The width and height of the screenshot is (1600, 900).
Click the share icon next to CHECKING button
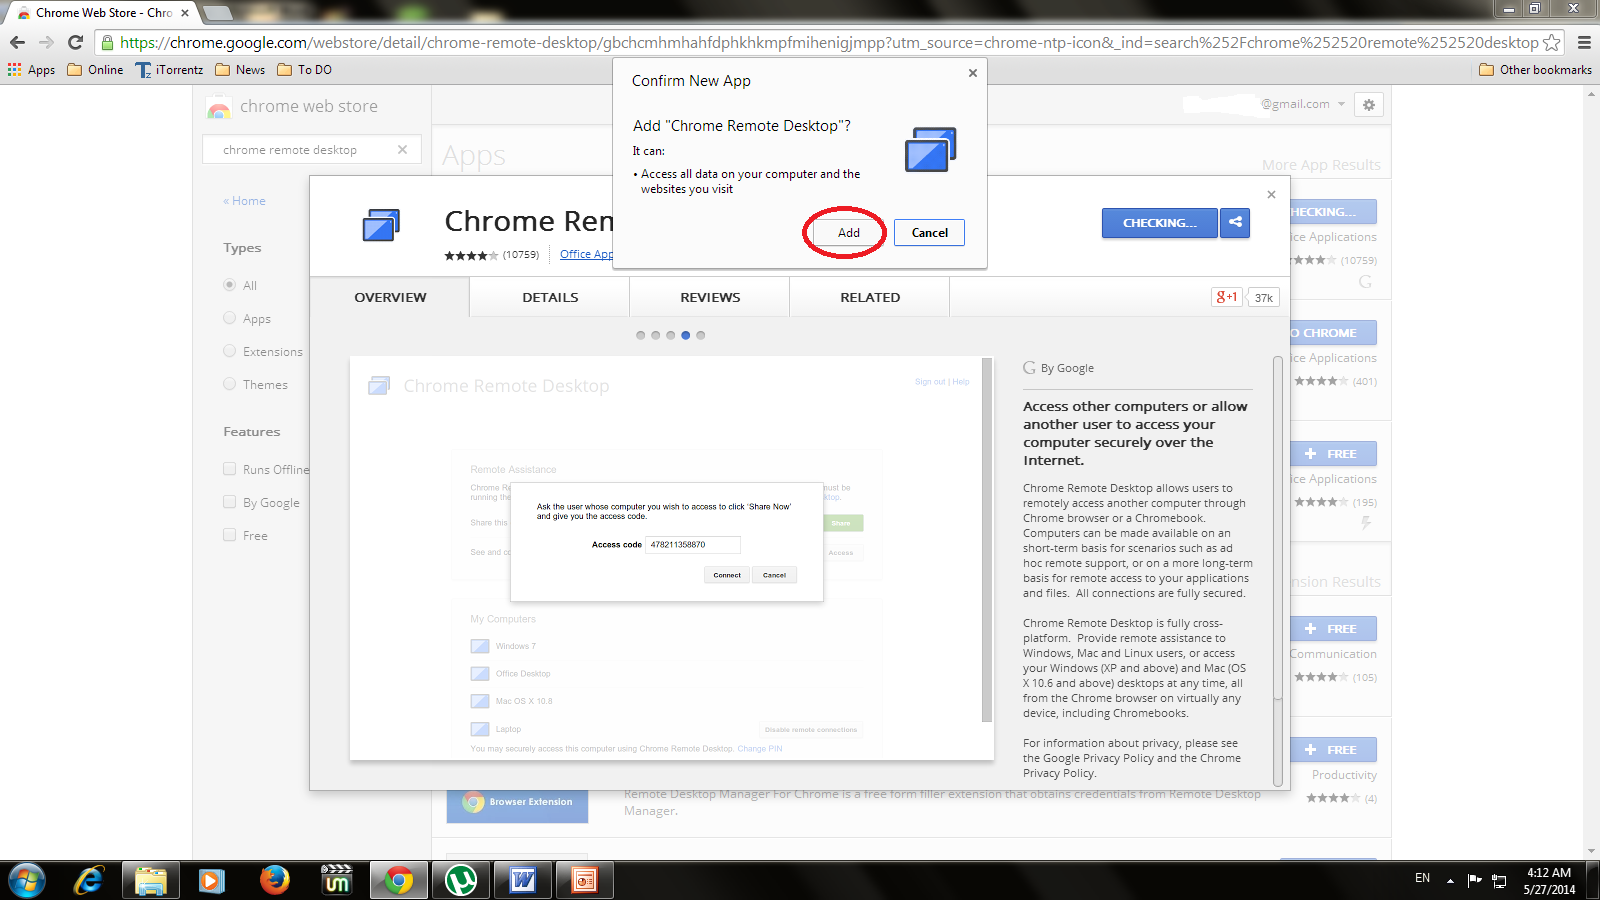(1235, 223)
